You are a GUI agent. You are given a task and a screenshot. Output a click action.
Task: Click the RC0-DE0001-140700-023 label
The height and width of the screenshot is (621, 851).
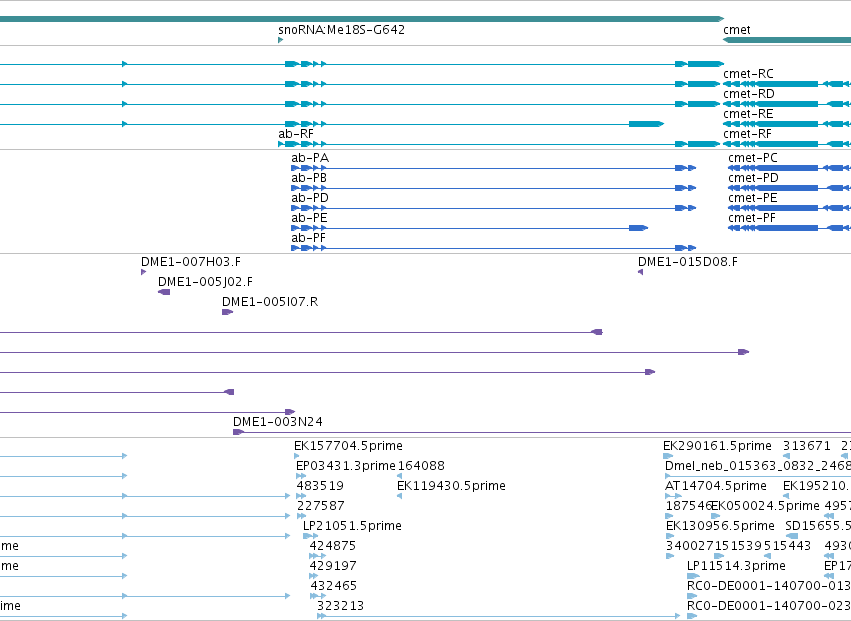tap(769, 606)
